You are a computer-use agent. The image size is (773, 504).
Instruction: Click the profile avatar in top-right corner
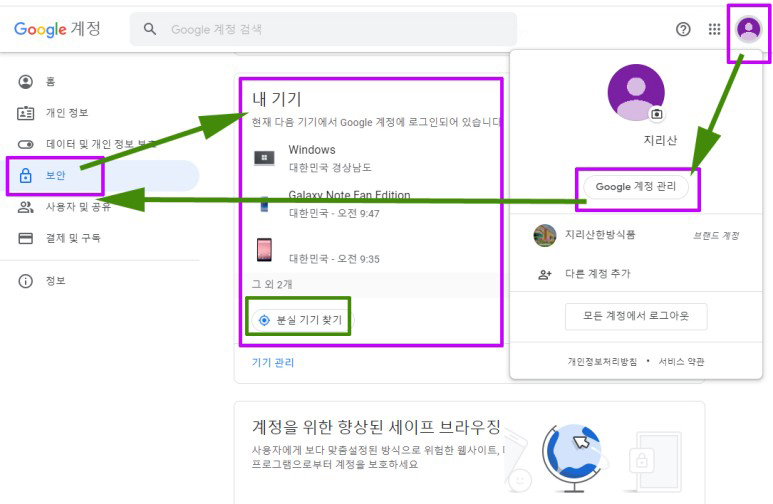tap(748, 29)
